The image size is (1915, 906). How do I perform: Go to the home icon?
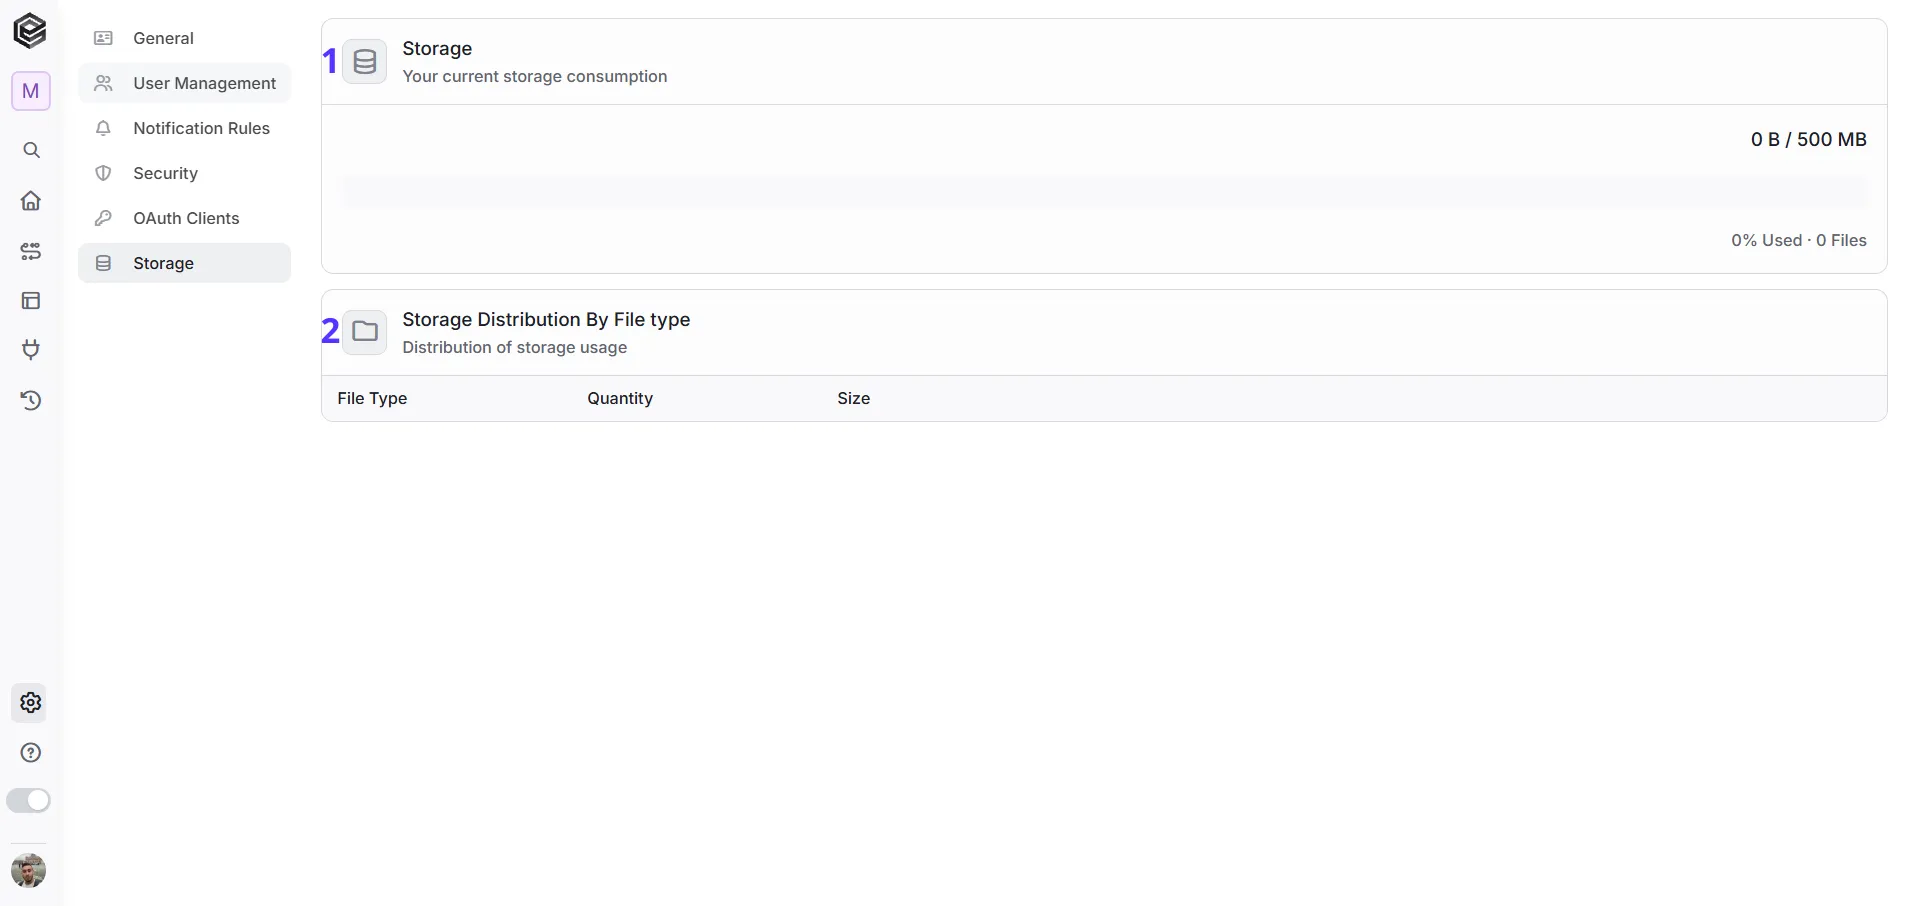(31, 201)
